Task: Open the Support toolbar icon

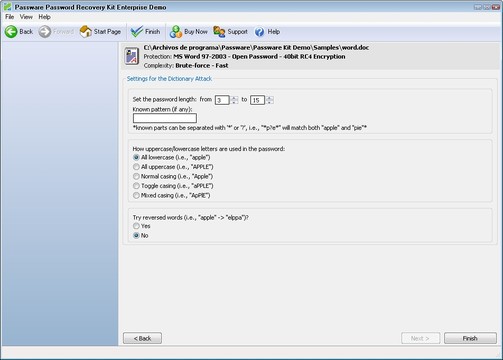Action: 219,32
